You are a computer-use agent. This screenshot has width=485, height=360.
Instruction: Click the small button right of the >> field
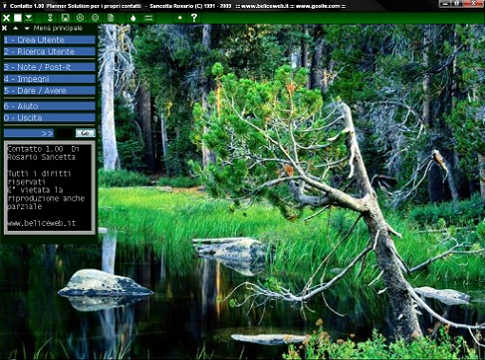click(85, 133)
